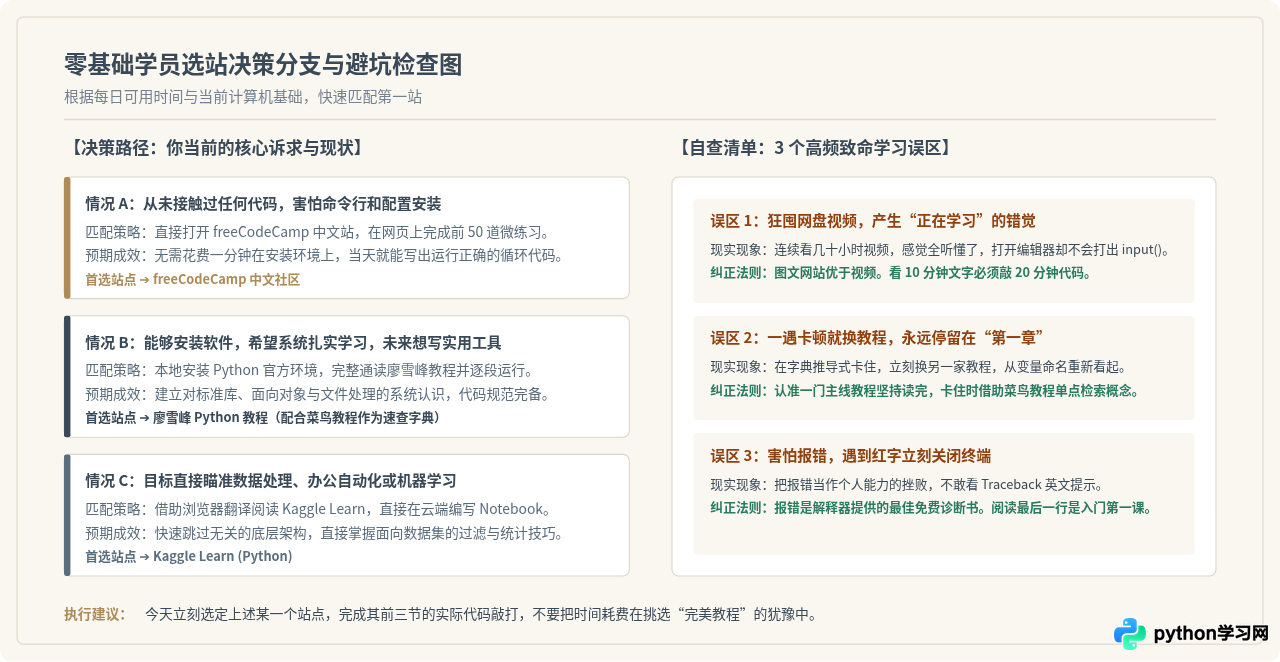
Task: Select card title '情况 B：能够安装软件'
Action: (x=293, y=342)
